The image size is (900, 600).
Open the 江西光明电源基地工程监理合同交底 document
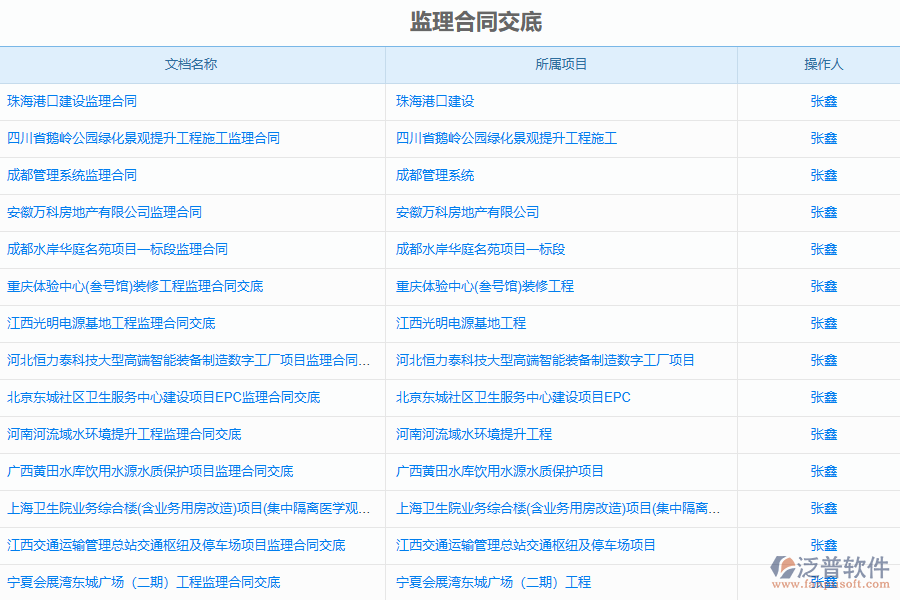click(111, 323)
